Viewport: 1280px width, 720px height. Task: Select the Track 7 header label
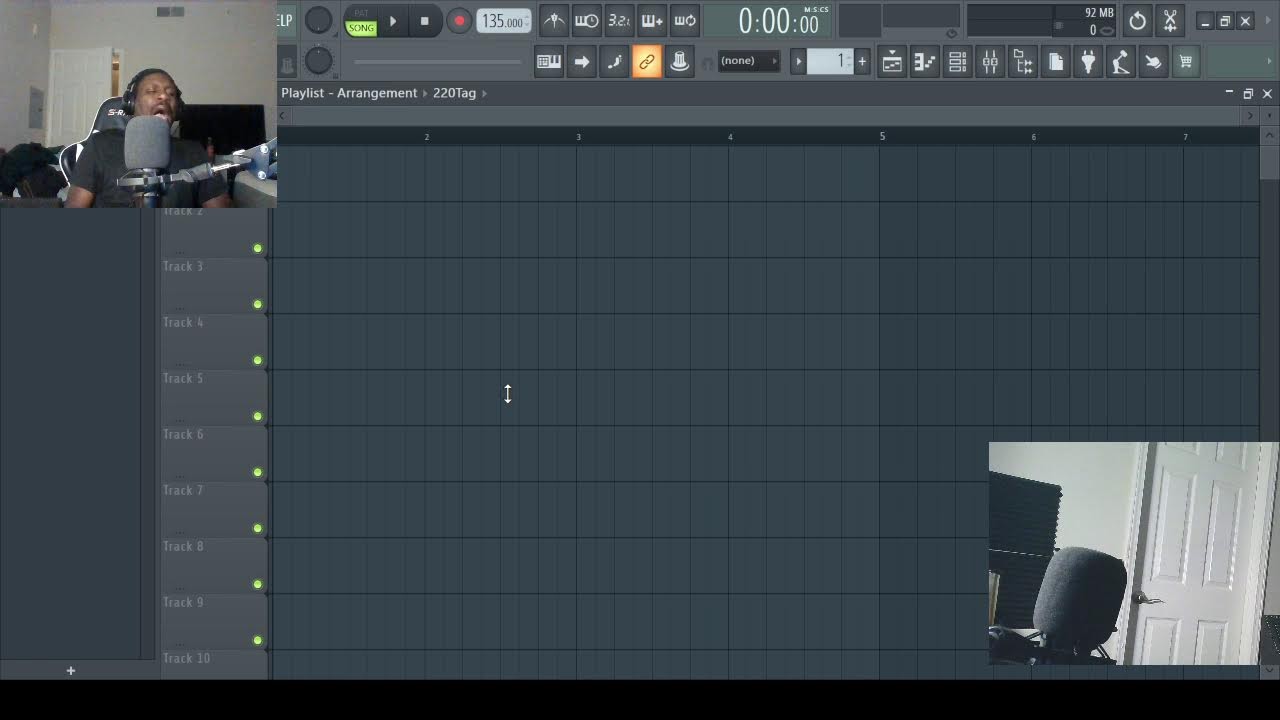pos(183,490)
